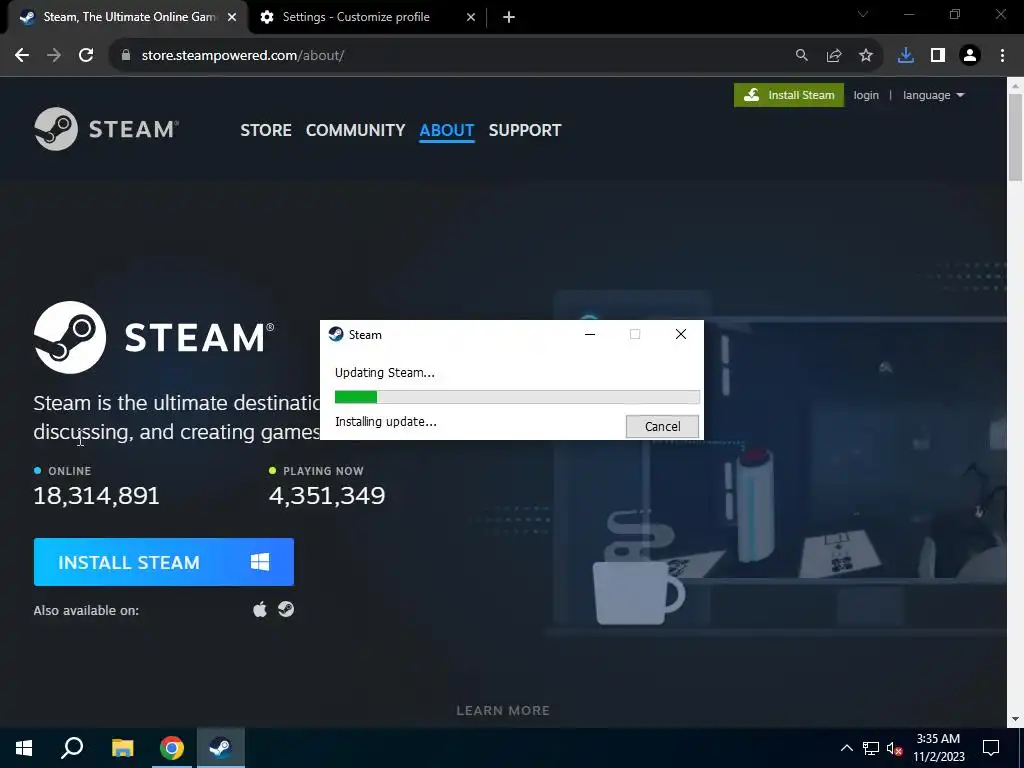1024x768 pixels.
Task: Reload the page with refresh icon
Action: coord(86,56)
